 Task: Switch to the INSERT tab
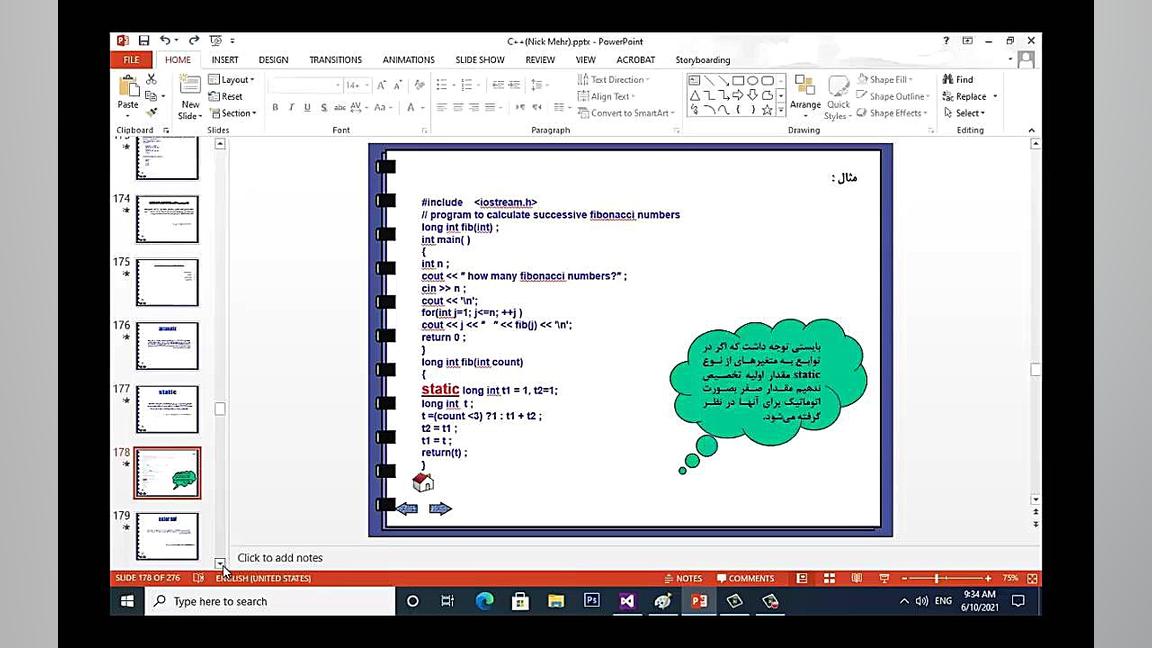(x=225, y=60)
